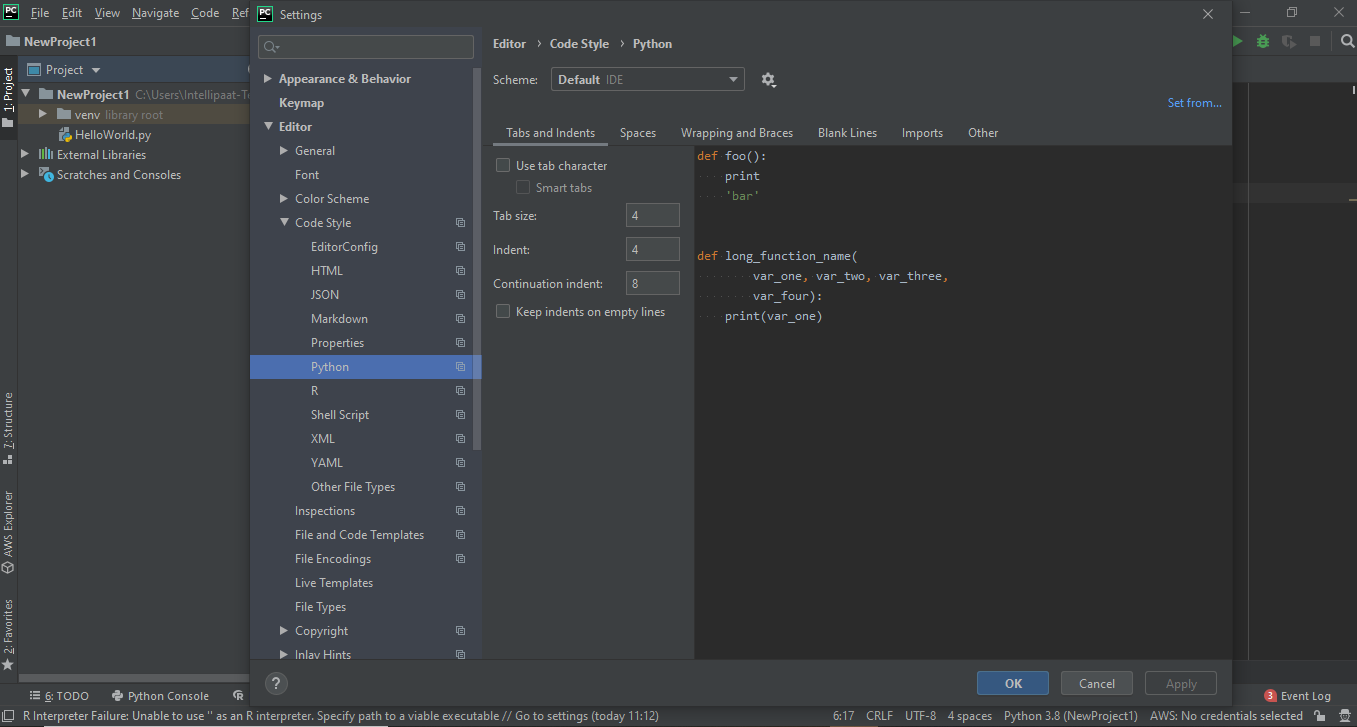The height and width of the screenshot is (727, 1357).
Task: Click the Set from... link
Action: pos(1194,102)
